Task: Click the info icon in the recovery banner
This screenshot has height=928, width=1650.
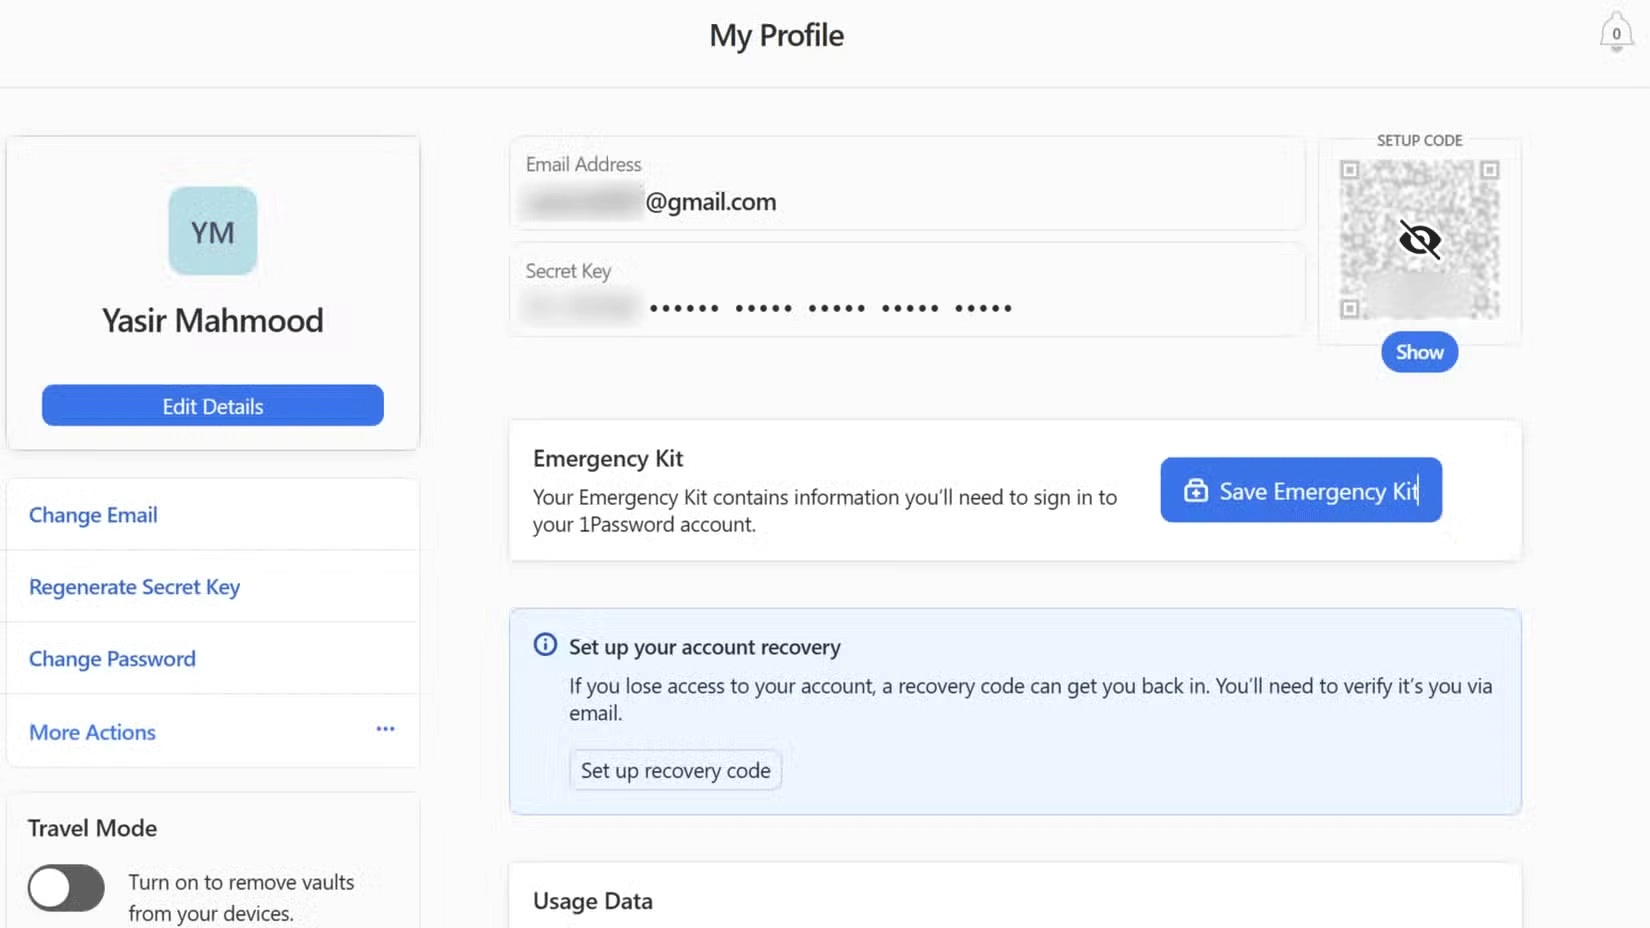Action: [544, 645]
